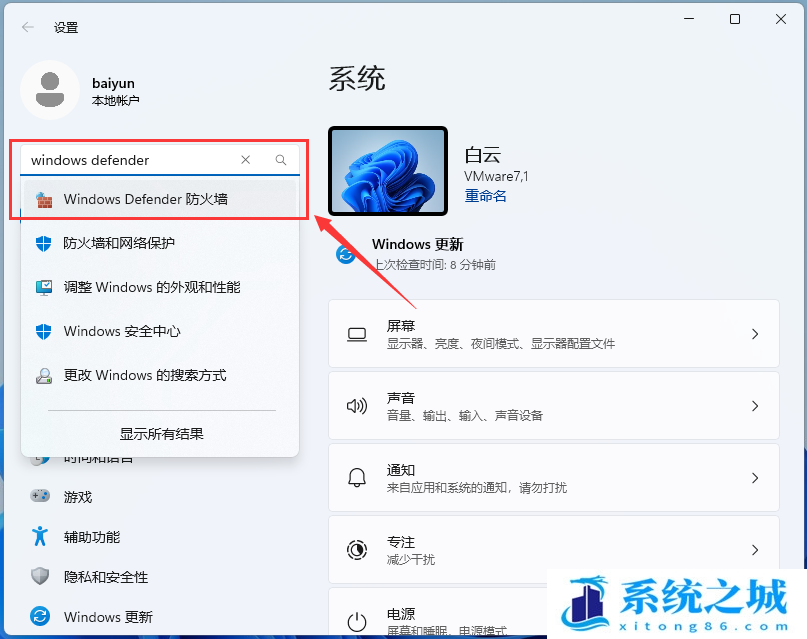Image resolution: width=807 pixels, height=639 pixels.
Task: Select 调整 Windows 的外观和性能 result
Action: point(160,287)
